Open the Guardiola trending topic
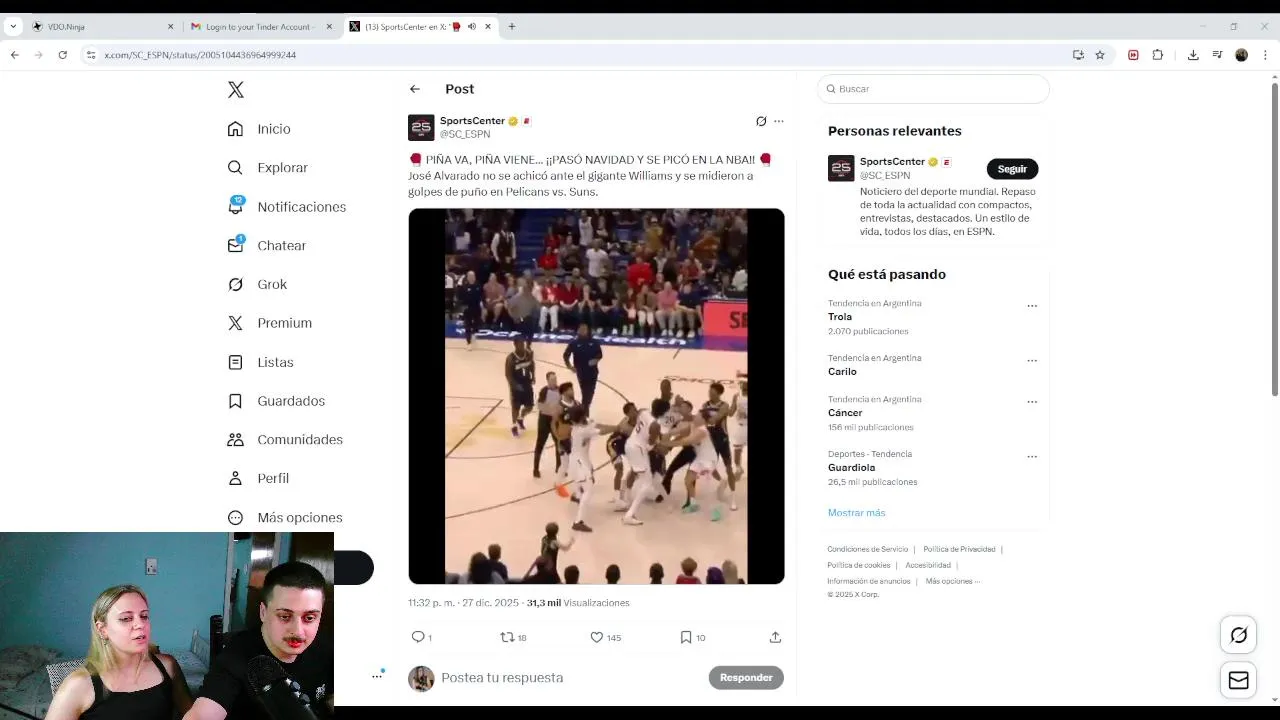 coord(851,468)
